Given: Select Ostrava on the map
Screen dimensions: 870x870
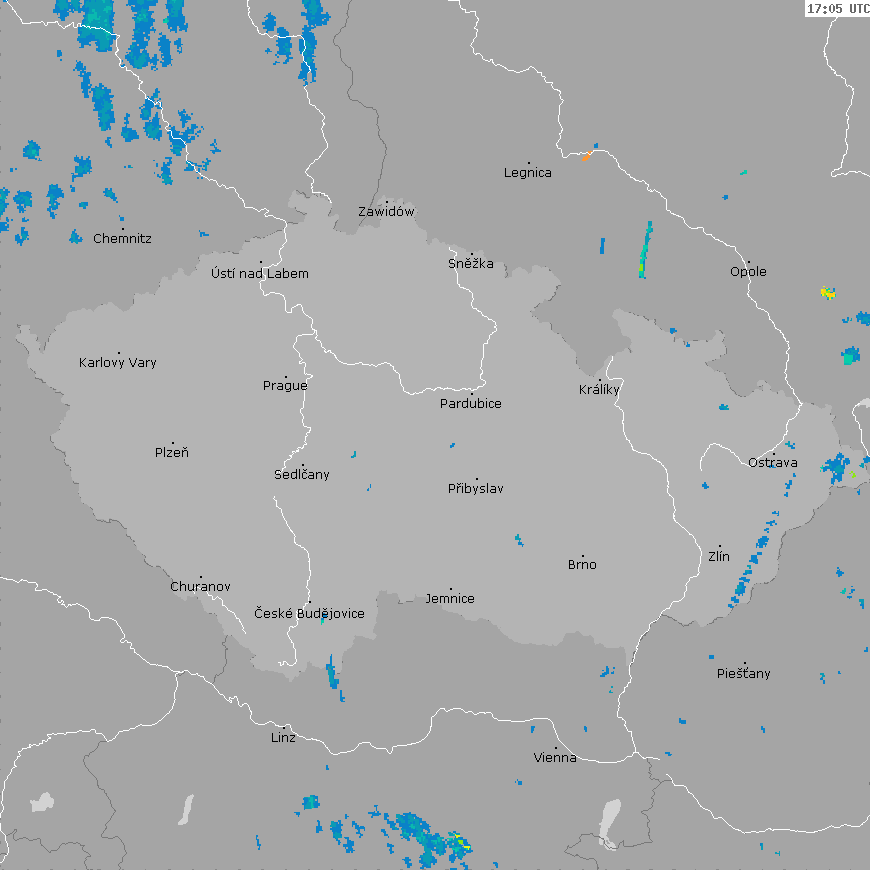Looking at the screenshot, I should 773,463.
